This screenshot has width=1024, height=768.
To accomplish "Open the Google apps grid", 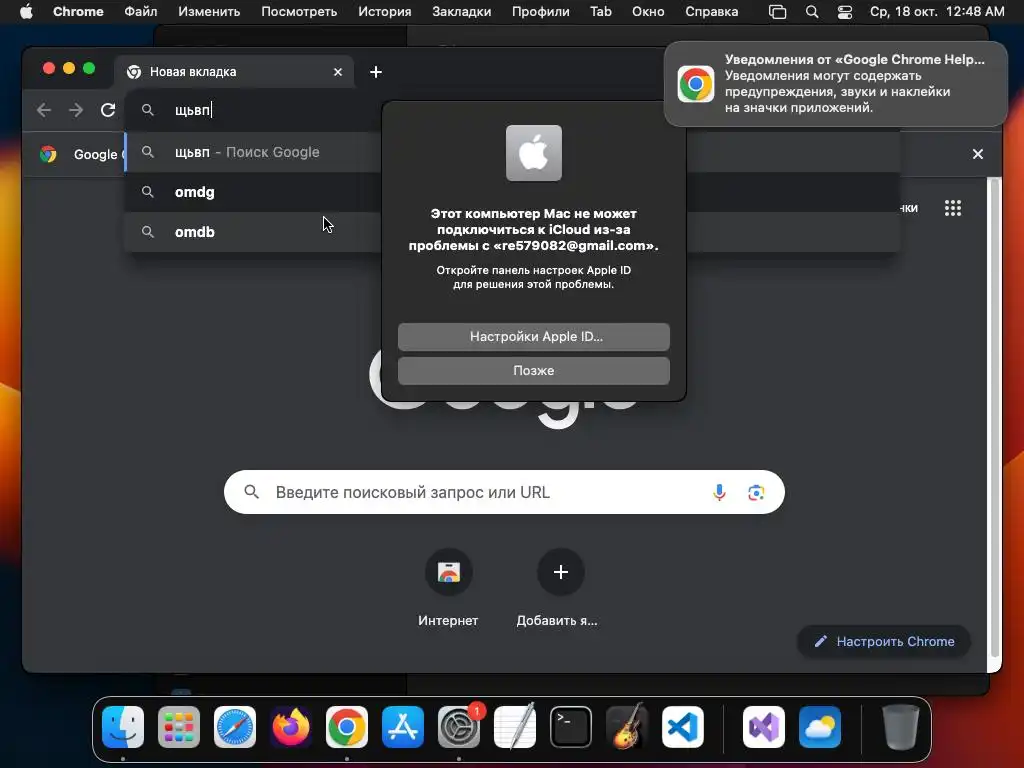I will coord(953,208).
